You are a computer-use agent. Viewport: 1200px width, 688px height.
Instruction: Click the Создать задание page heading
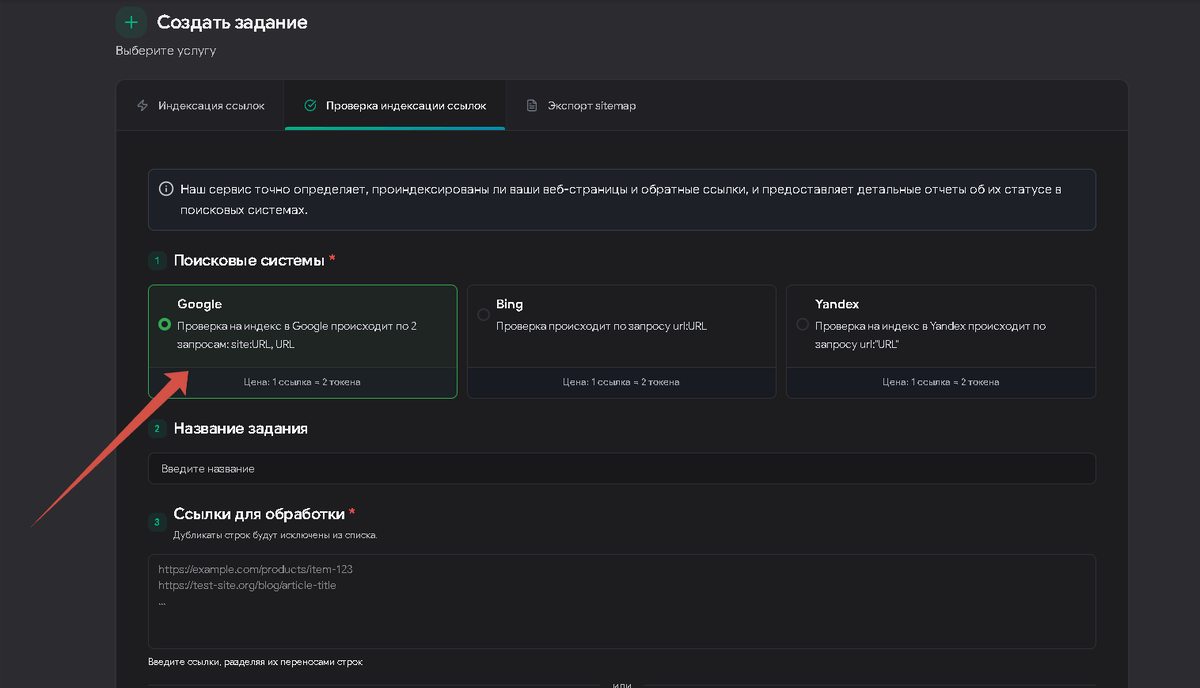232,22
